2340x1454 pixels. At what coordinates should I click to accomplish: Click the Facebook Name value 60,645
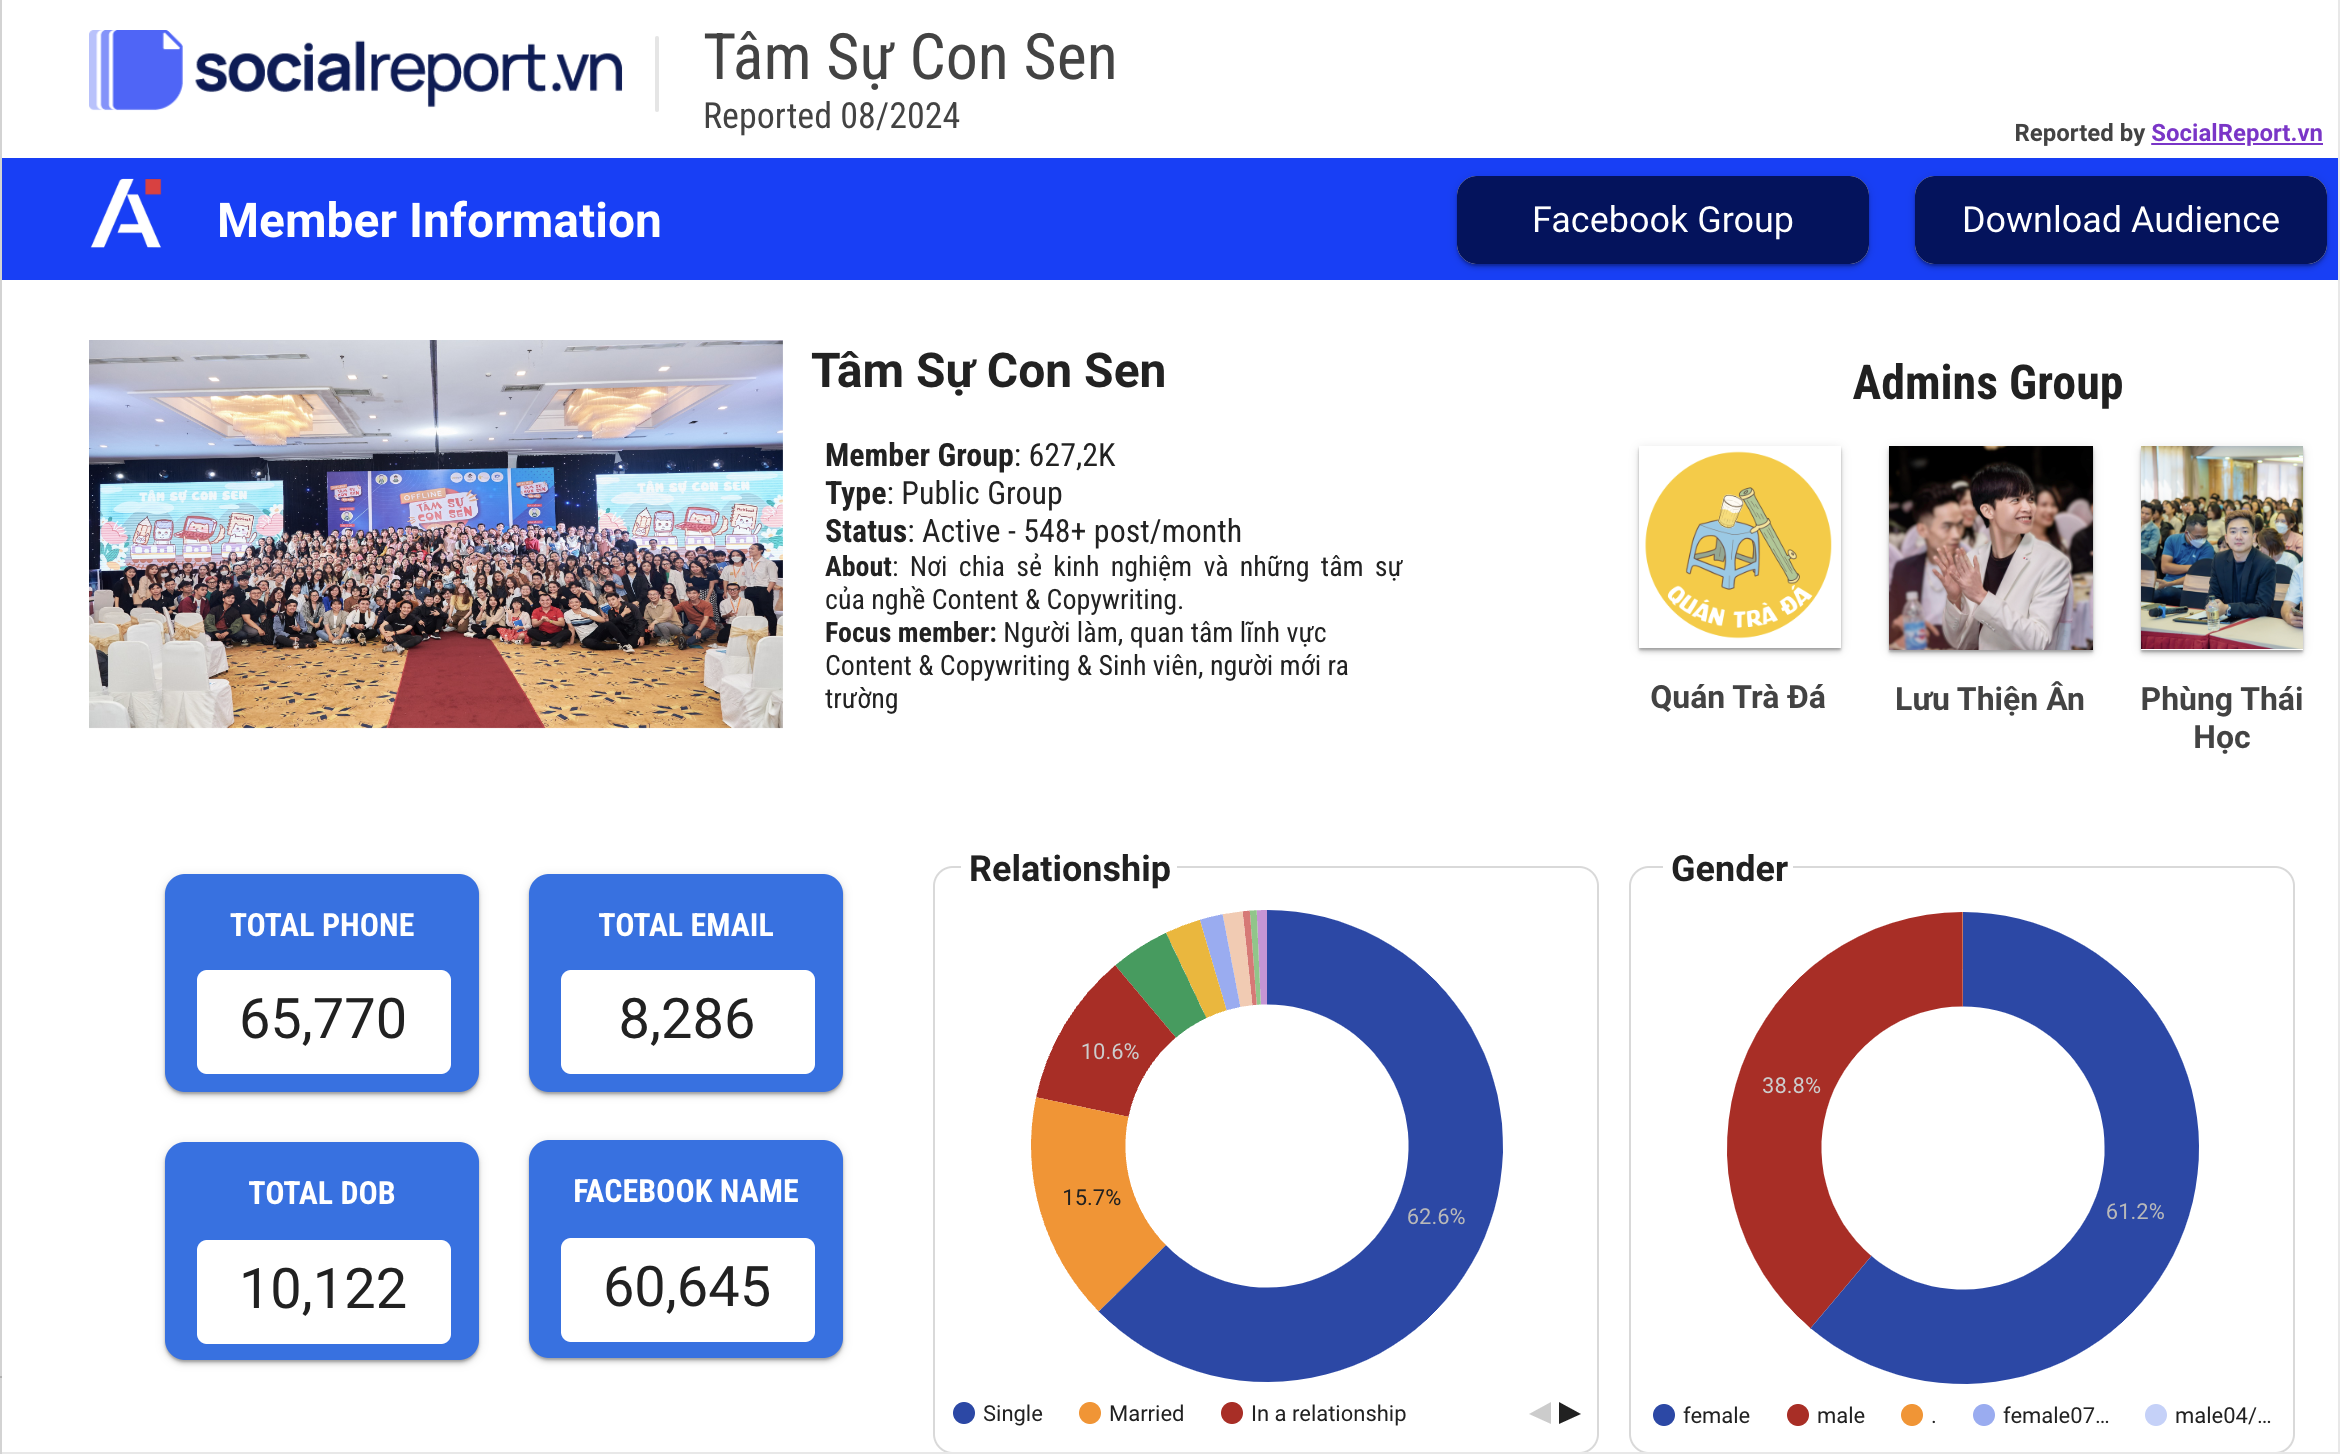tap(687, 1288)
